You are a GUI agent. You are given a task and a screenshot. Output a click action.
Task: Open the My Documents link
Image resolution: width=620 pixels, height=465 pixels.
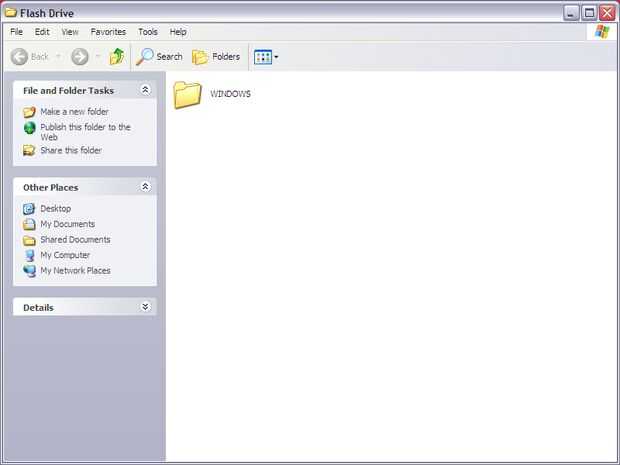coord(68,224)
